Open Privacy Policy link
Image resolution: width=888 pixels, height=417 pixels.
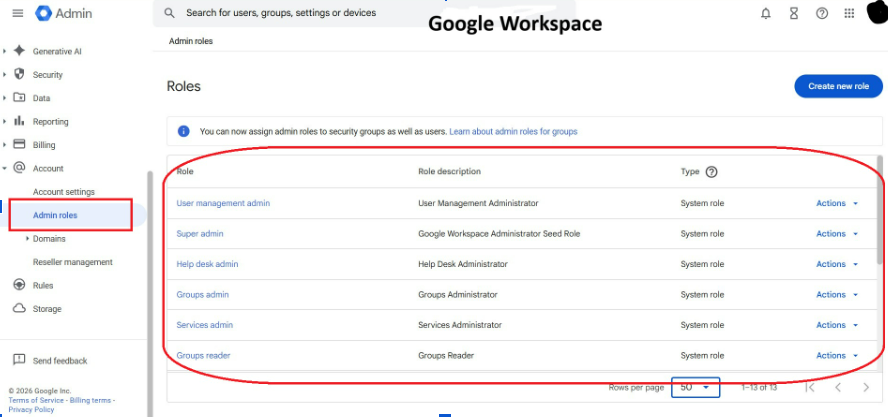point(31,410)
